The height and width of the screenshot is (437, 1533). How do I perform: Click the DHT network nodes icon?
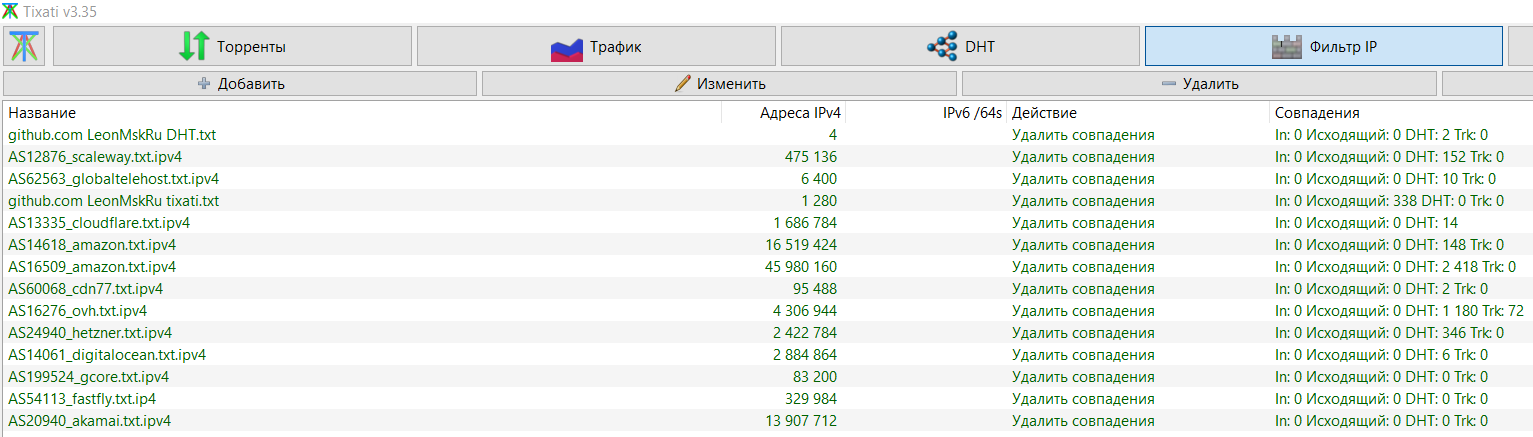pos(942,46)
